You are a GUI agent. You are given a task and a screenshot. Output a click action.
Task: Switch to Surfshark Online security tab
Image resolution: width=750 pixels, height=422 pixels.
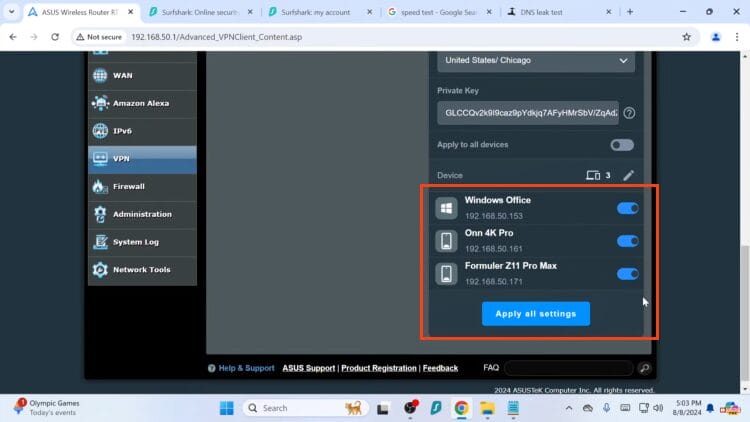point(199,12)
